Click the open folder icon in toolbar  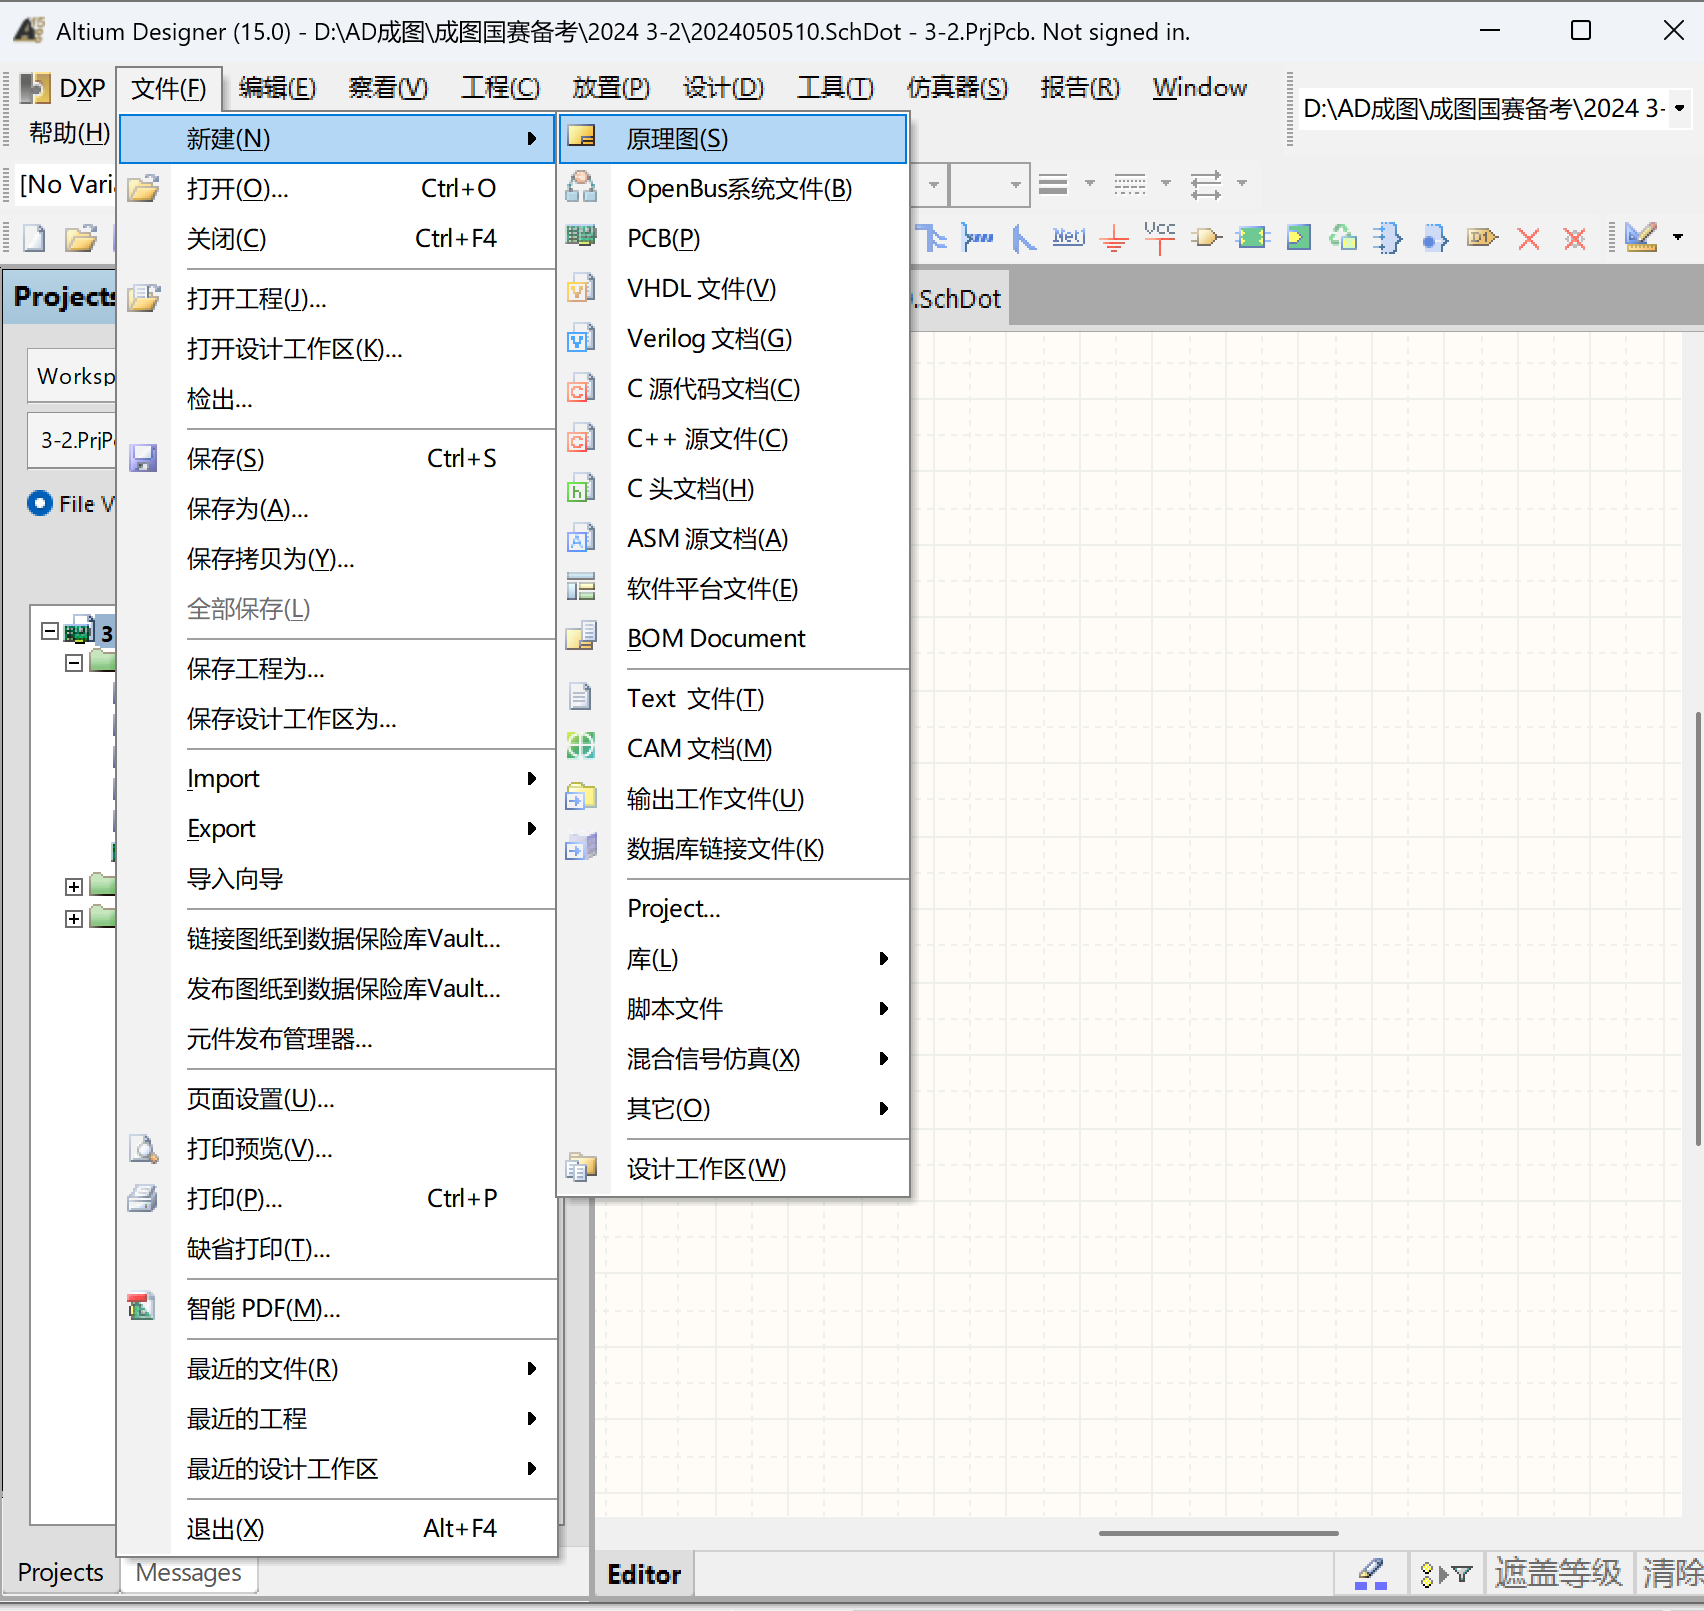click(81, 238)
